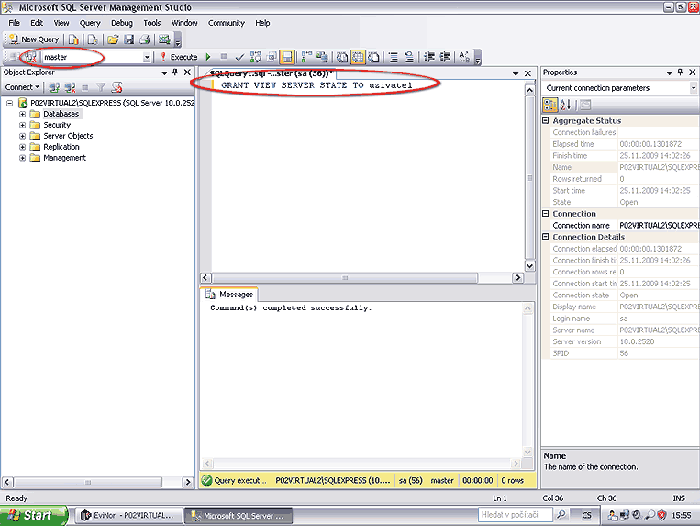Open the master database dropdown
Viewport: 700px width, 526px height.
click(146, 57)
